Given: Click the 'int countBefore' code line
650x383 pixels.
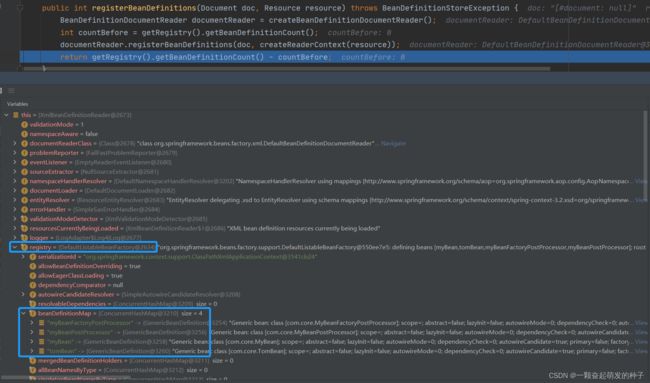Looking at the screenshot, I should click(x=189, y=32).
